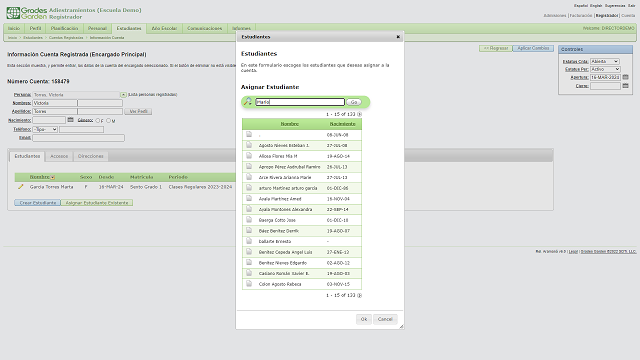Go to next page arrow above table
Viewport: 640px width, 360px height.
tap(360, 114)
